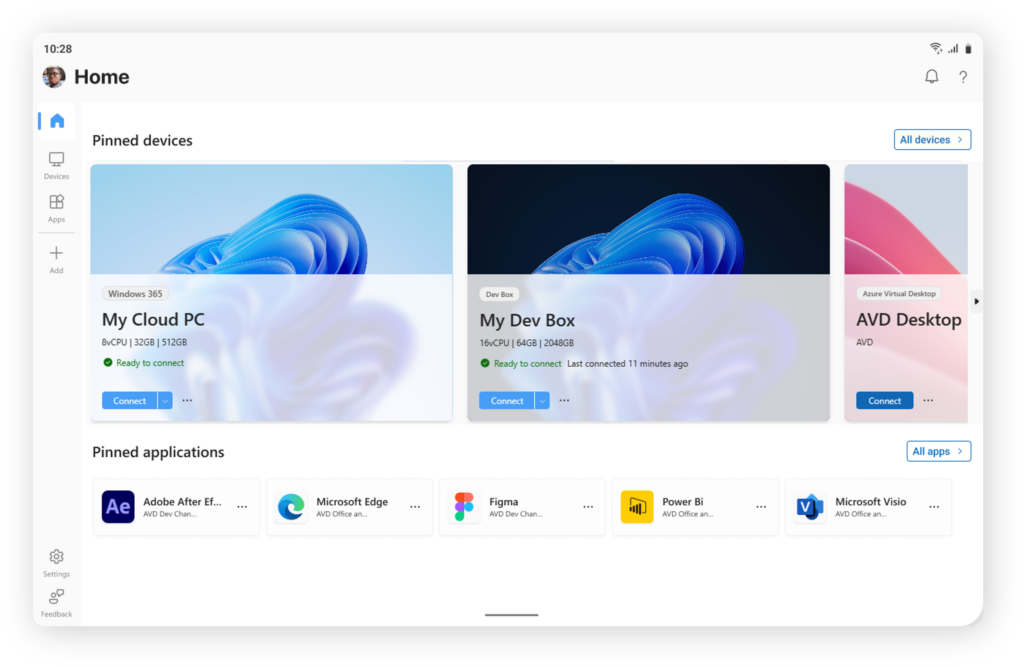
Task: Click the My Cloud PC wallpaper thumbnail
Action: click(271, 220)
